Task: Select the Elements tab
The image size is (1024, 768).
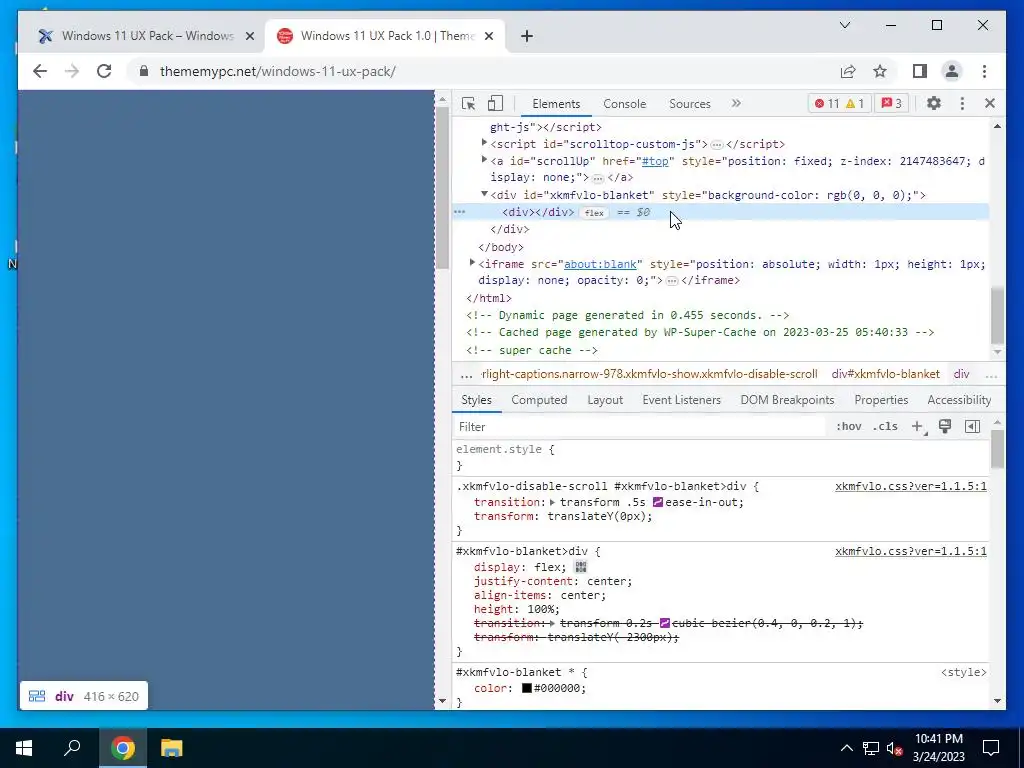Action: (556, 104)
